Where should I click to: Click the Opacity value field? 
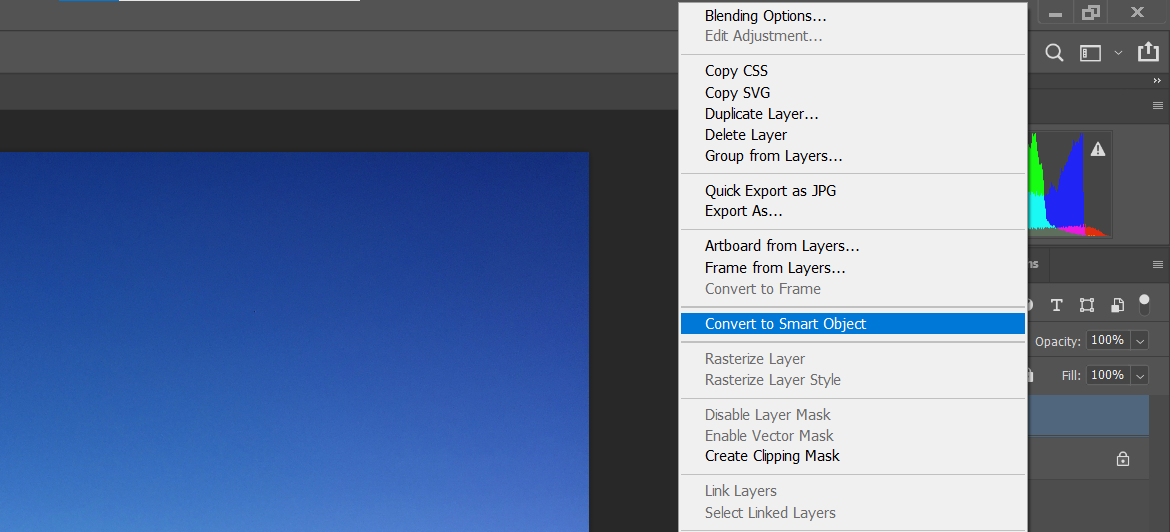pyautogui.click(x=1109, y=340)
